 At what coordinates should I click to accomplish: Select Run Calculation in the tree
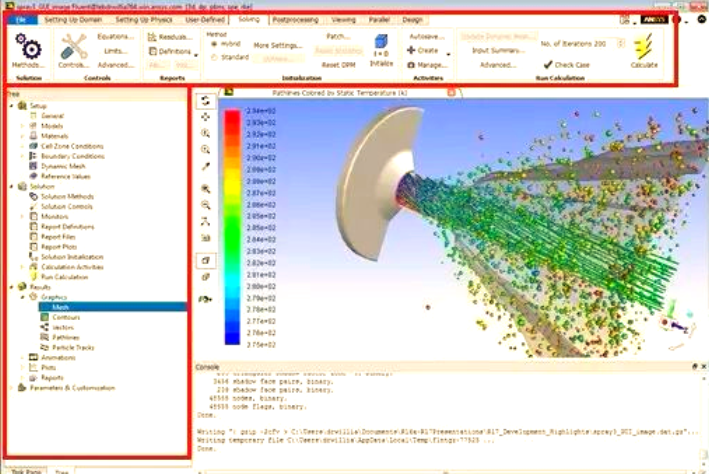[64, 277]
